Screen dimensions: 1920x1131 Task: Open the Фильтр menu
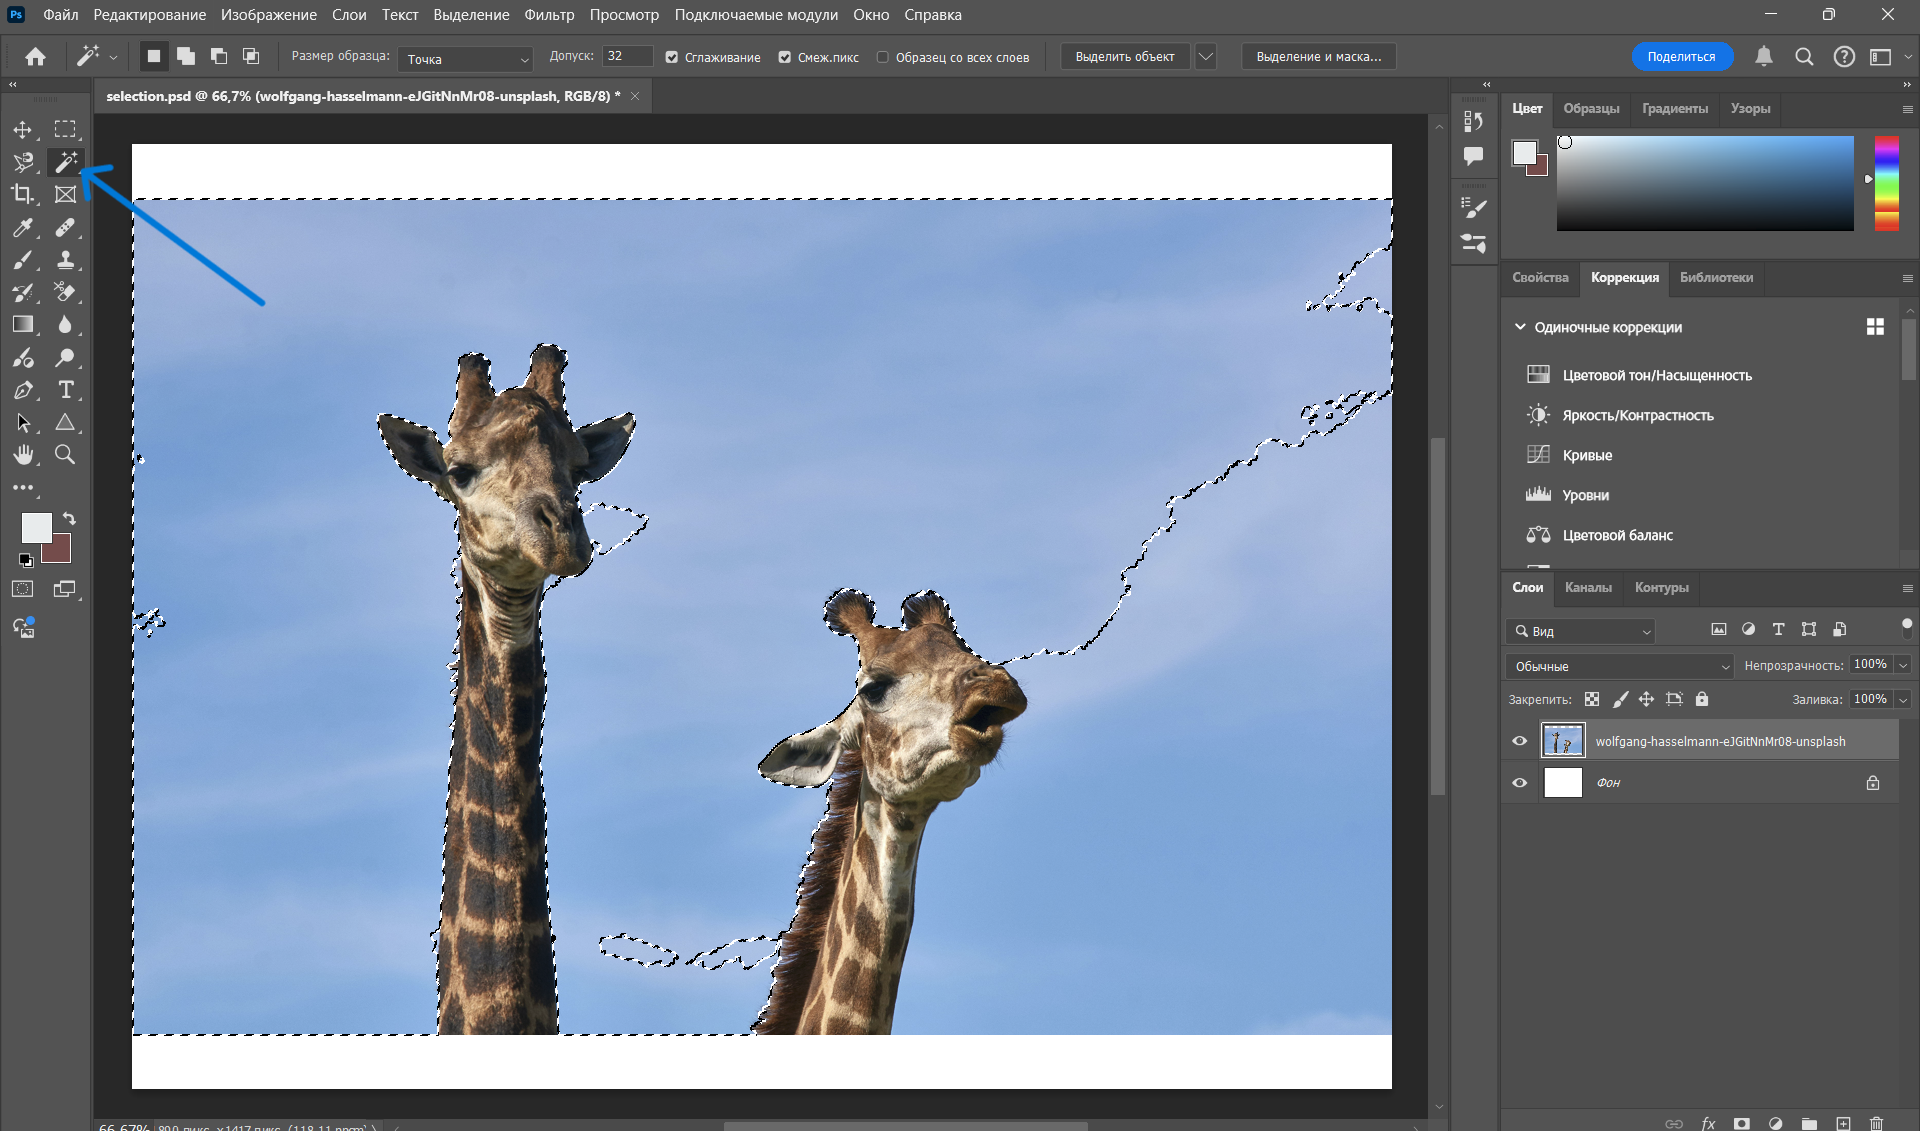[549, 15]
